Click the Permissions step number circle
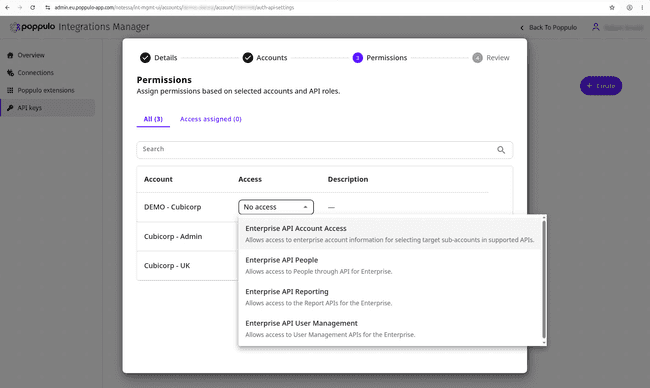The height and width of the screenshot is (388, 650). click(358, 58)
